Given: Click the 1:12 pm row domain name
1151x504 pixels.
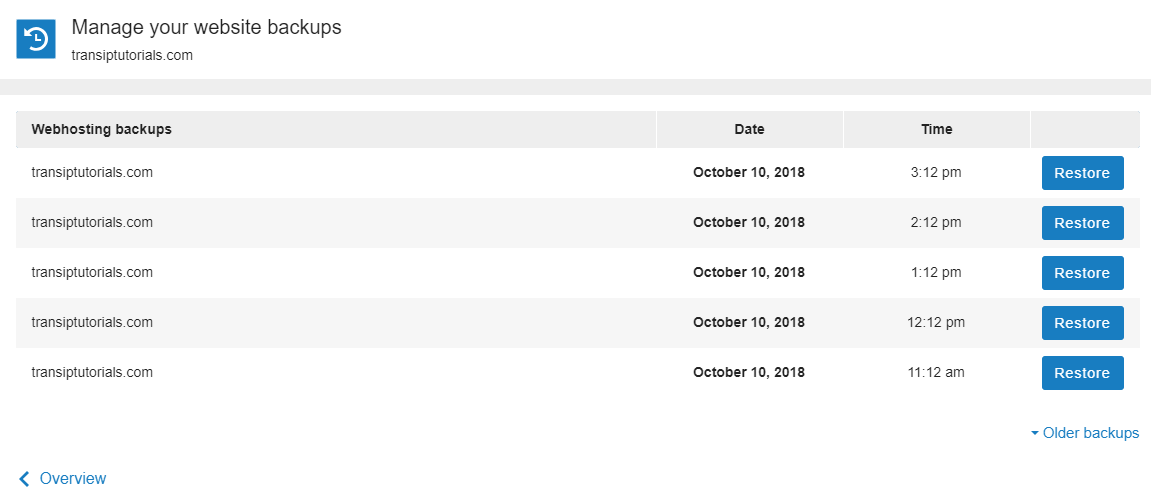Looking at the screenshot, I should coord(92,272).
